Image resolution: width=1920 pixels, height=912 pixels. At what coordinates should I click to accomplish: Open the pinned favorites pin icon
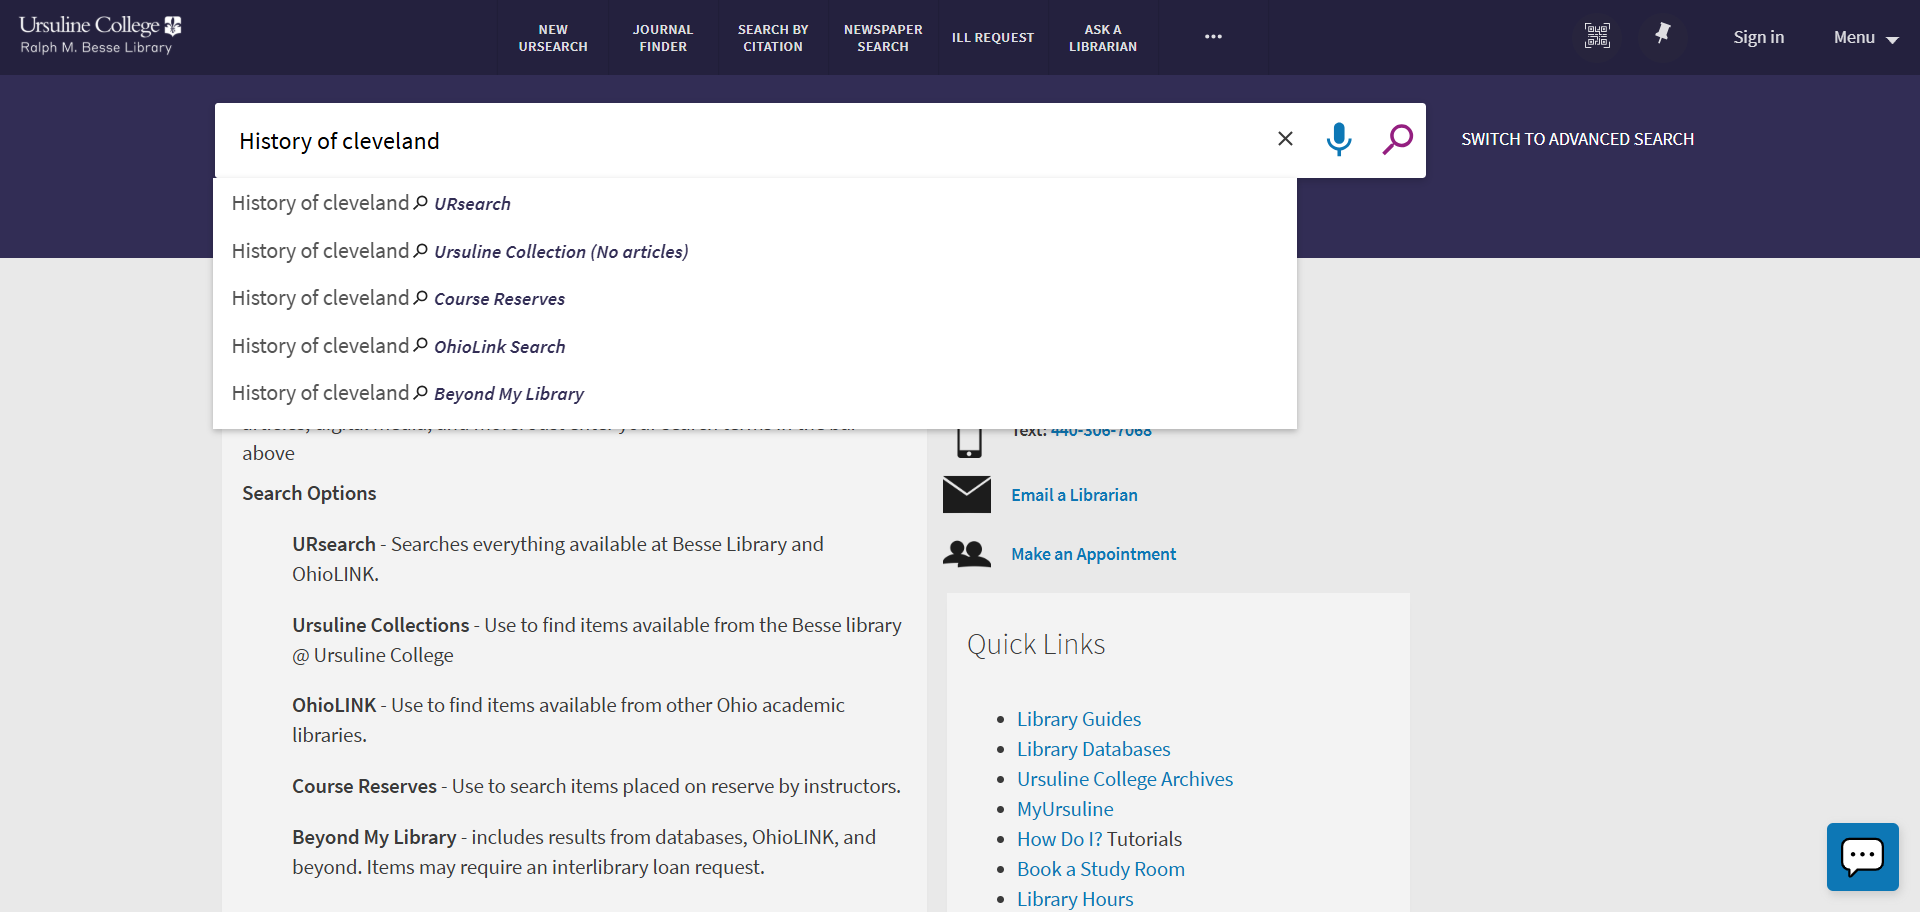(x=1662, y=35)
